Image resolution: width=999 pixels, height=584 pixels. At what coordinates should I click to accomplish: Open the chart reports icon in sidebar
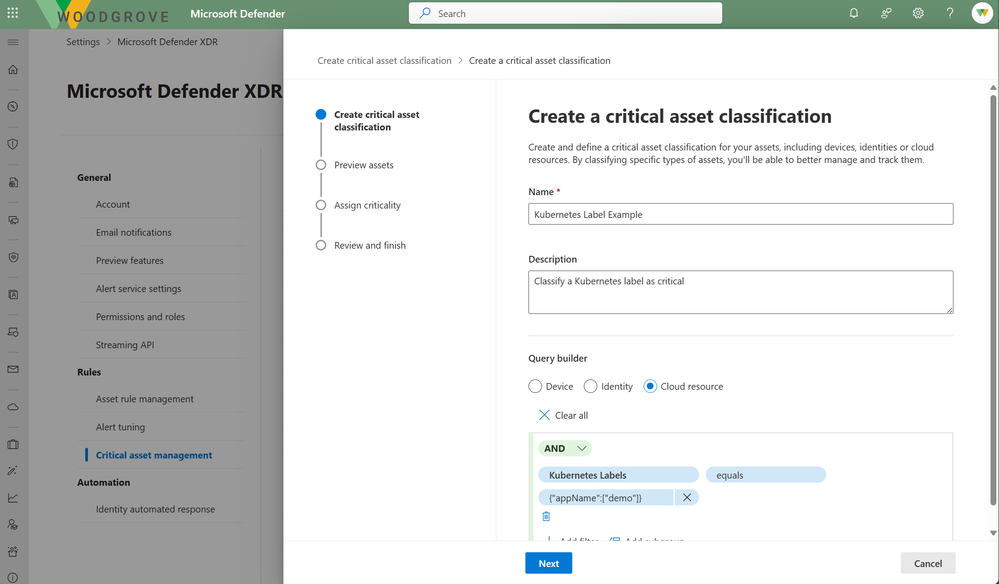(x=13, y=498)
